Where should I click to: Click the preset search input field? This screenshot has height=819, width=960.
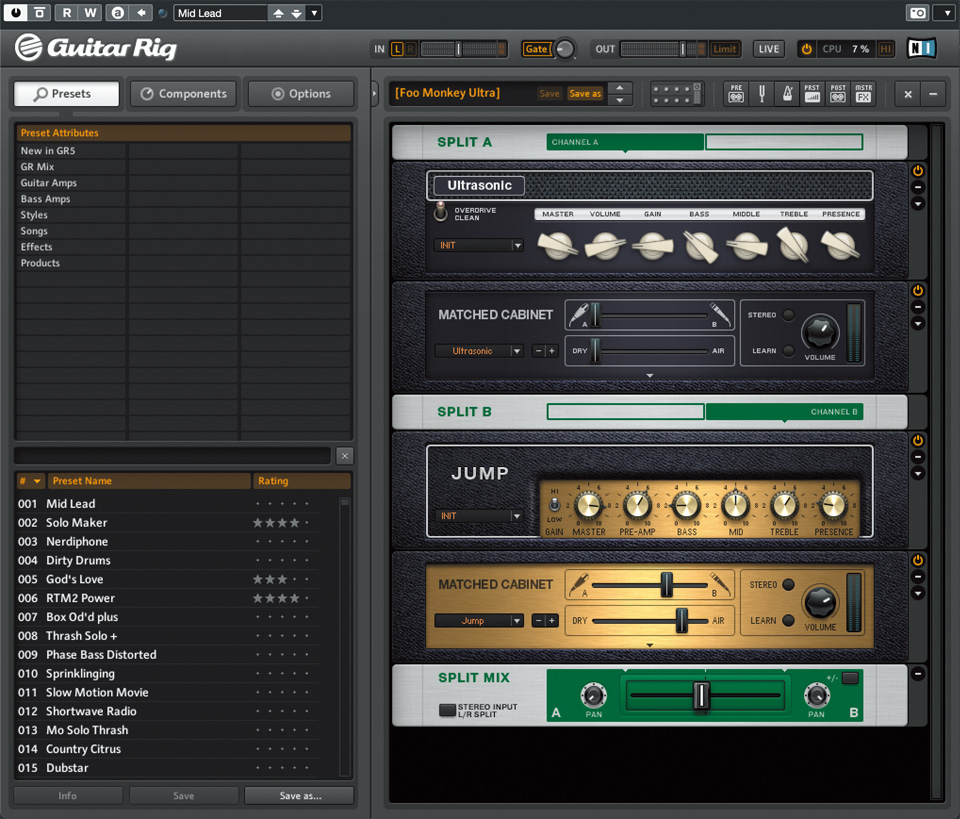pos(173,455)
